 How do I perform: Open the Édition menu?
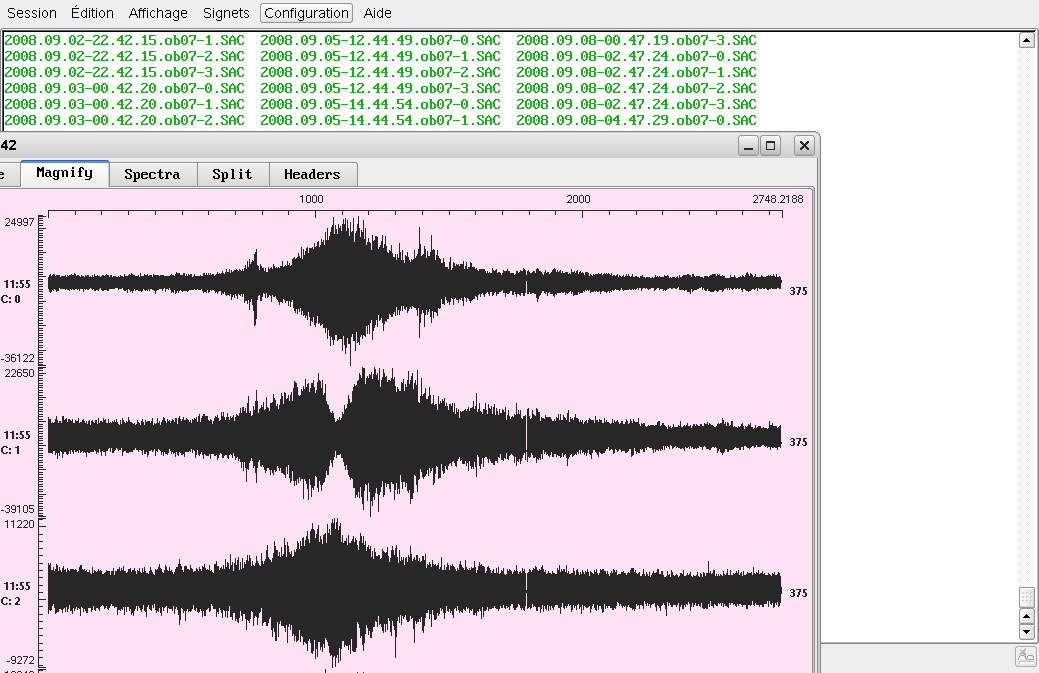pyautogui.click(x=92, y=13)
